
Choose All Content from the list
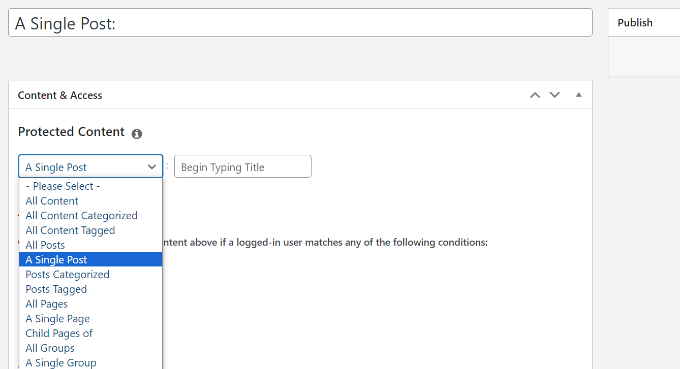pos(91,201)
